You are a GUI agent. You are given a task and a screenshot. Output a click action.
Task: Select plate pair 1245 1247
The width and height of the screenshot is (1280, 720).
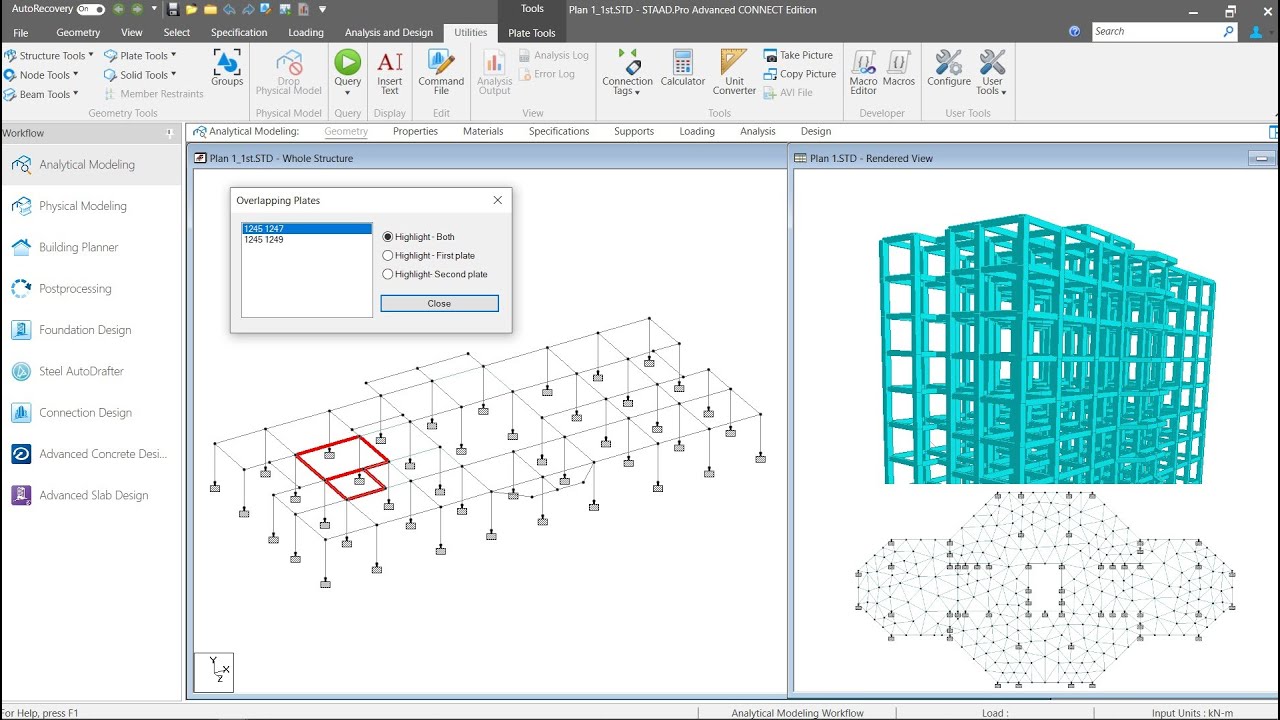(x=307, y=229)
